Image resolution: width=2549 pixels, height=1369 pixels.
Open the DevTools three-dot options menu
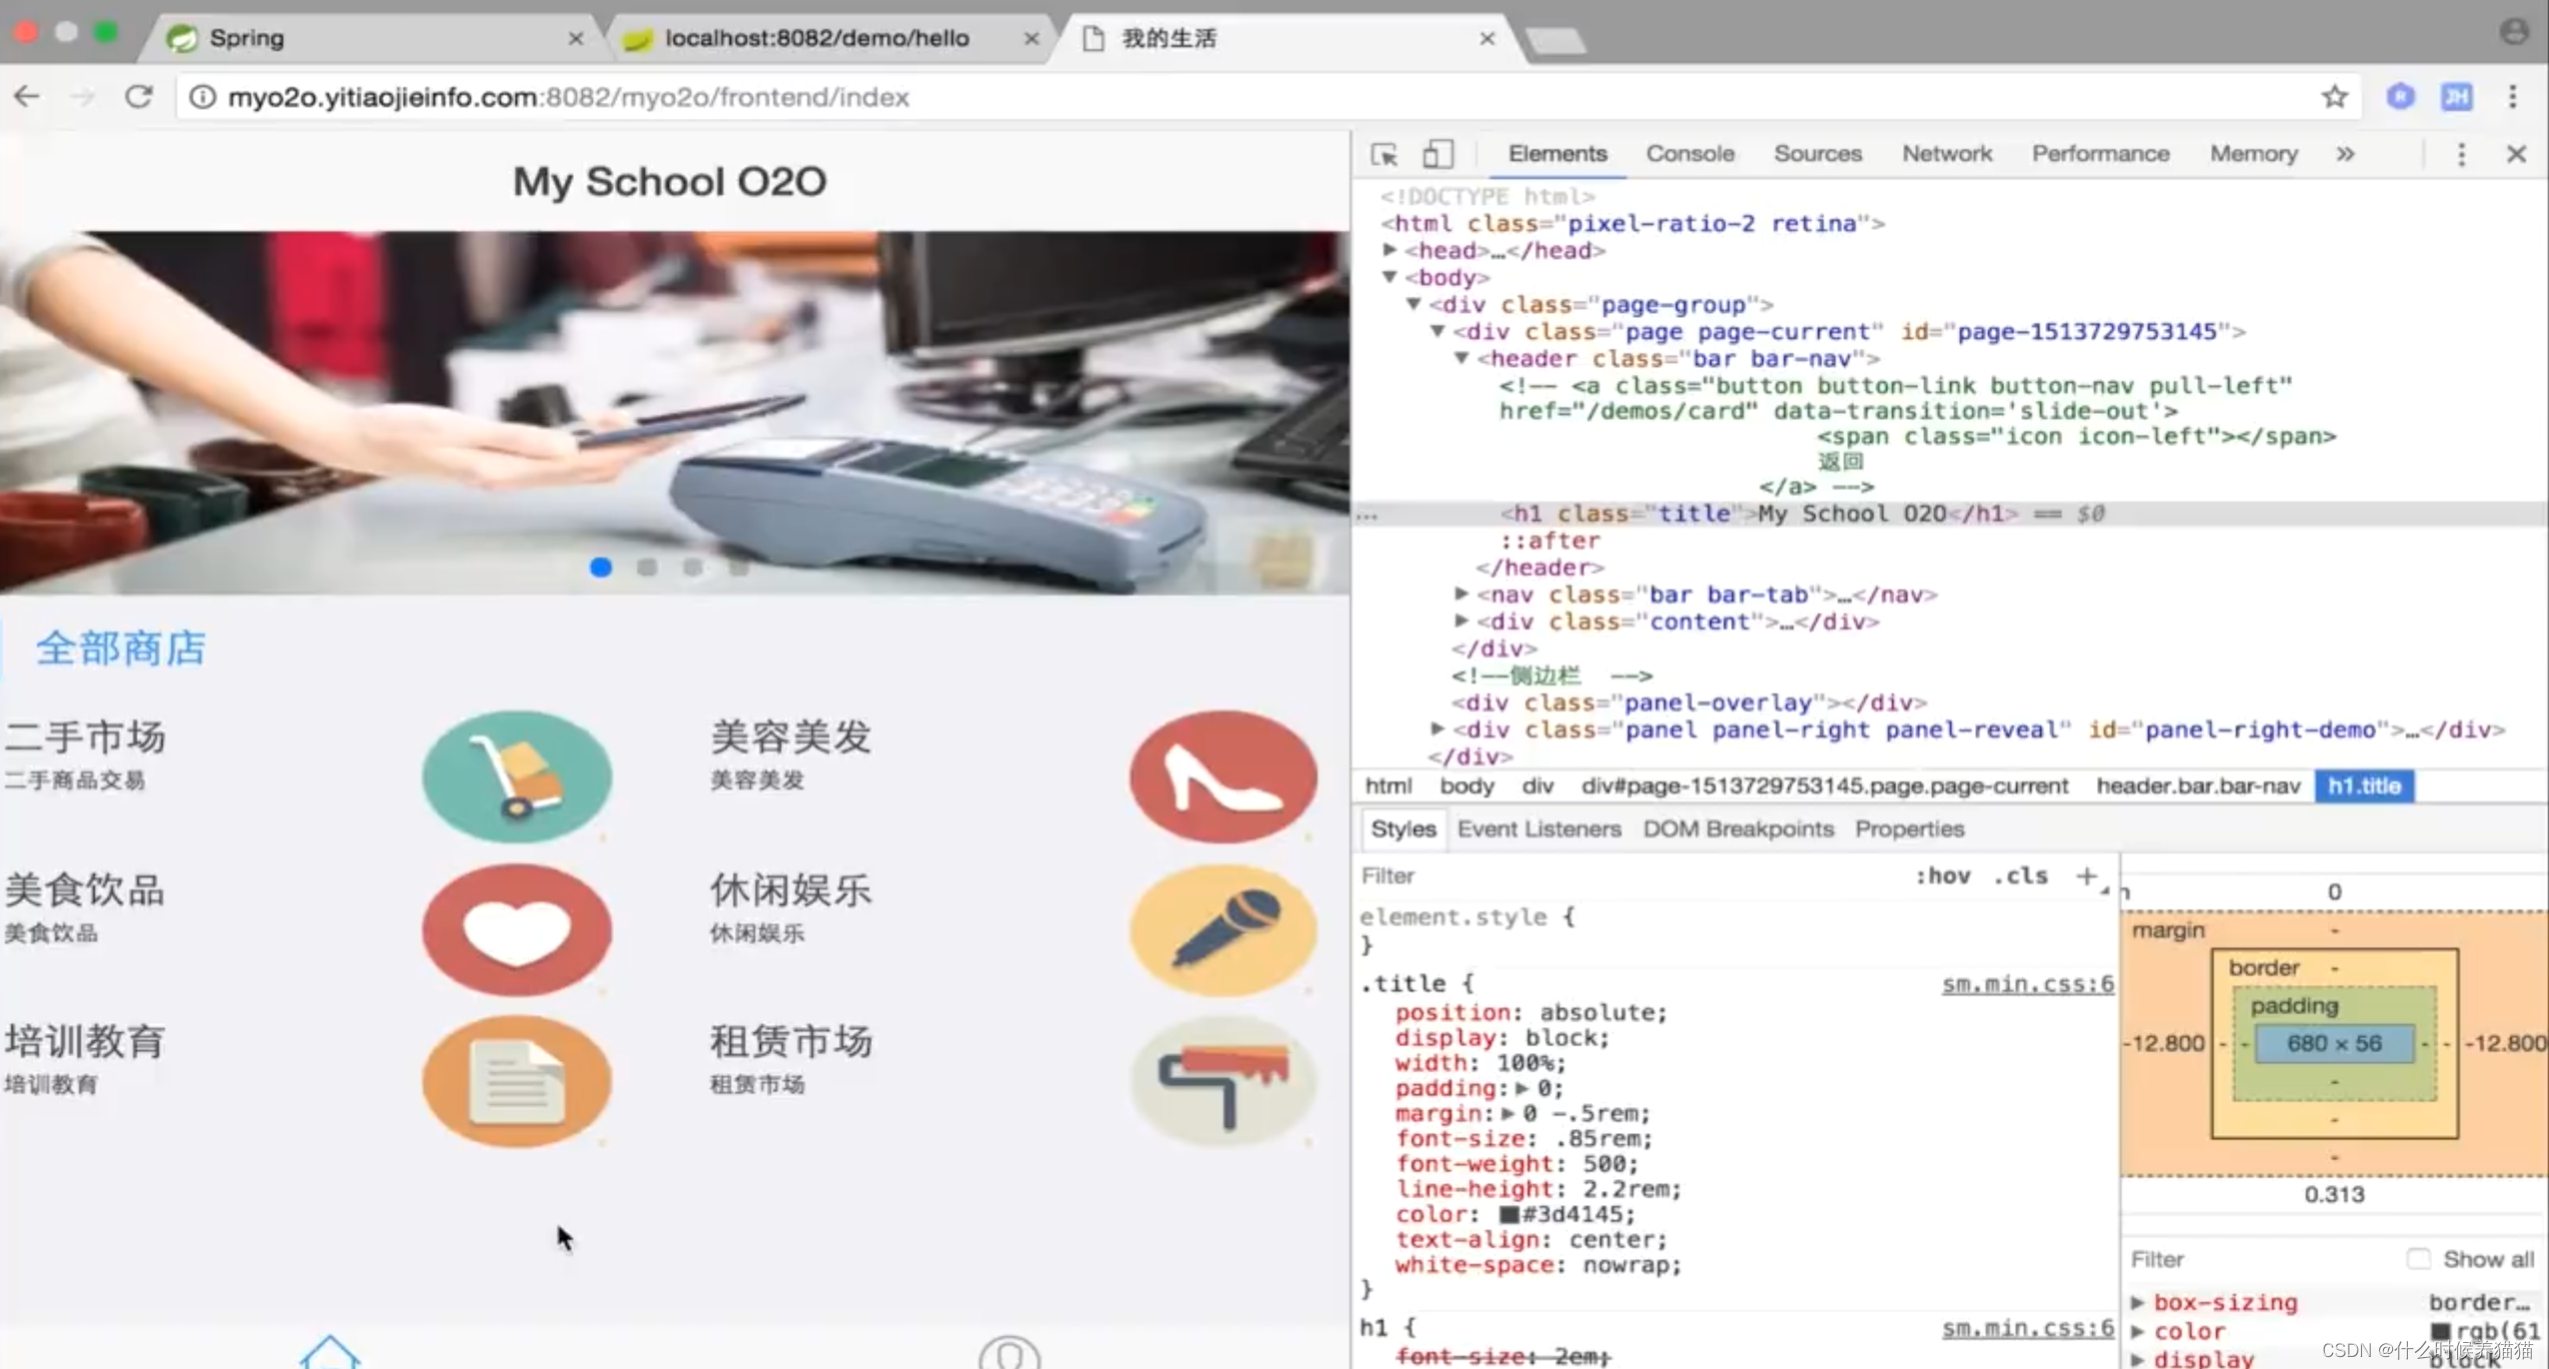[2461, 154]
